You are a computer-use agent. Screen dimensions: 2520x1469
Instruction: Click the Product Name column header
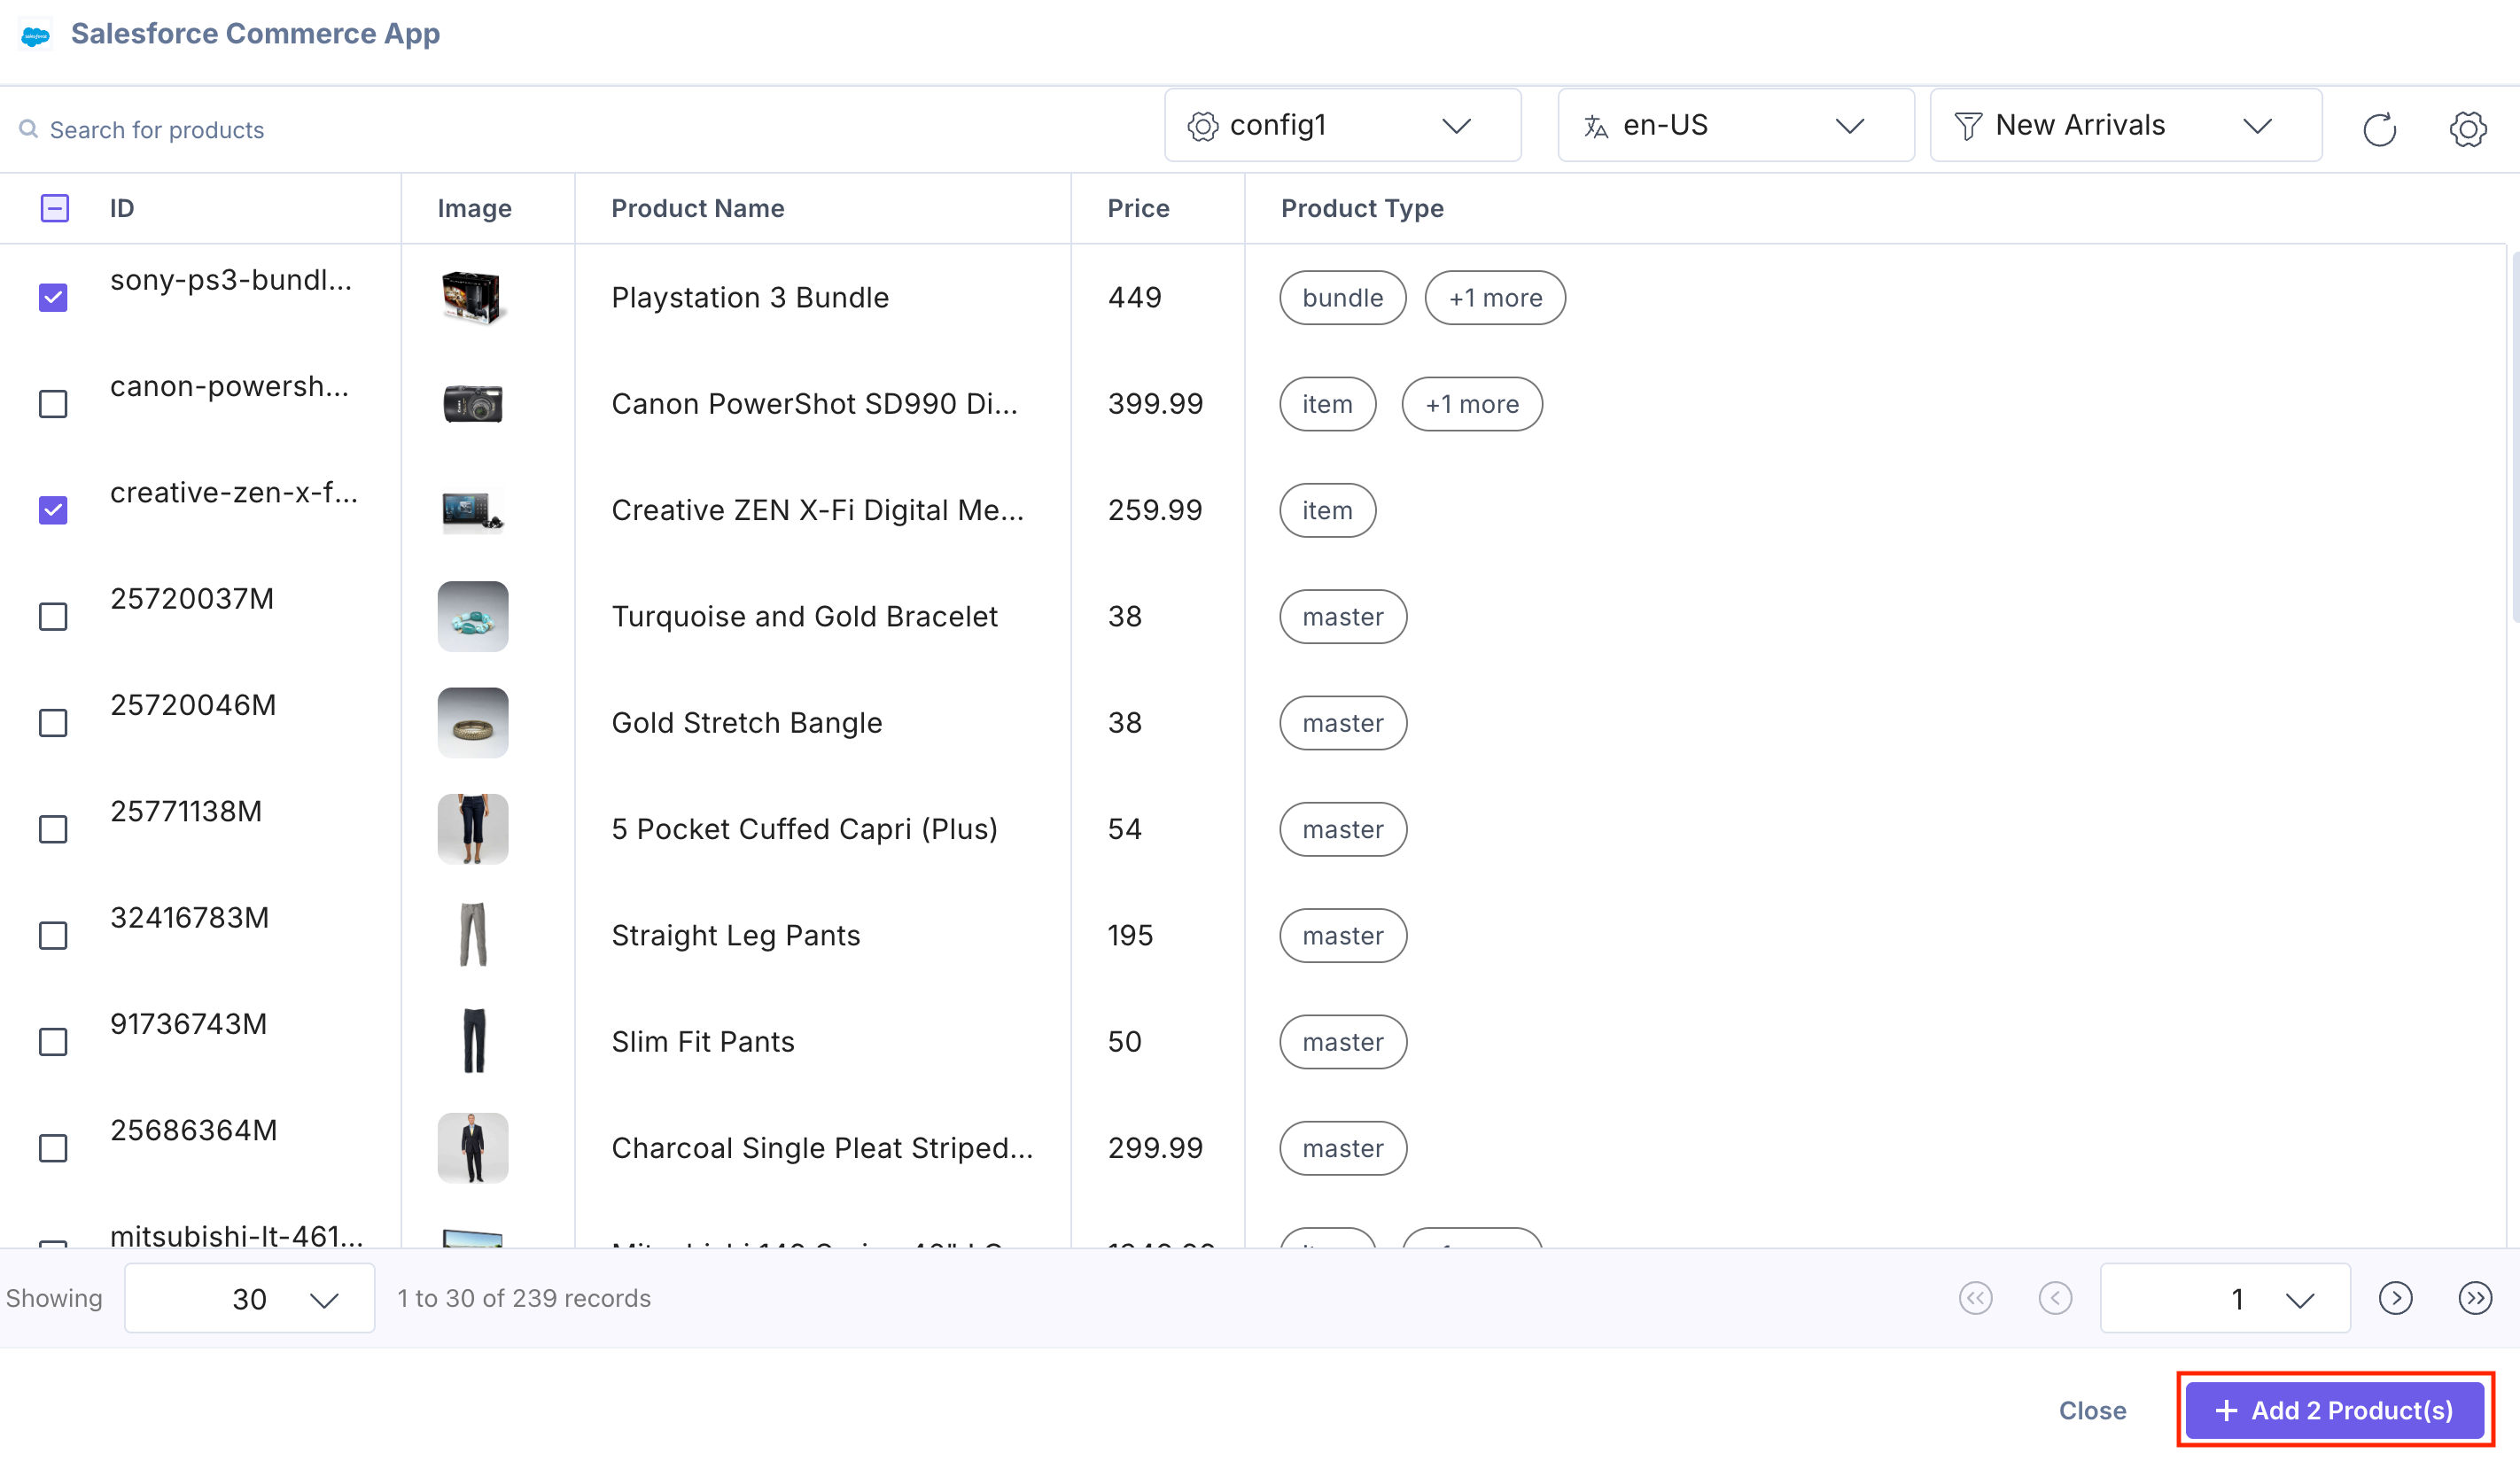click(697, 208)
